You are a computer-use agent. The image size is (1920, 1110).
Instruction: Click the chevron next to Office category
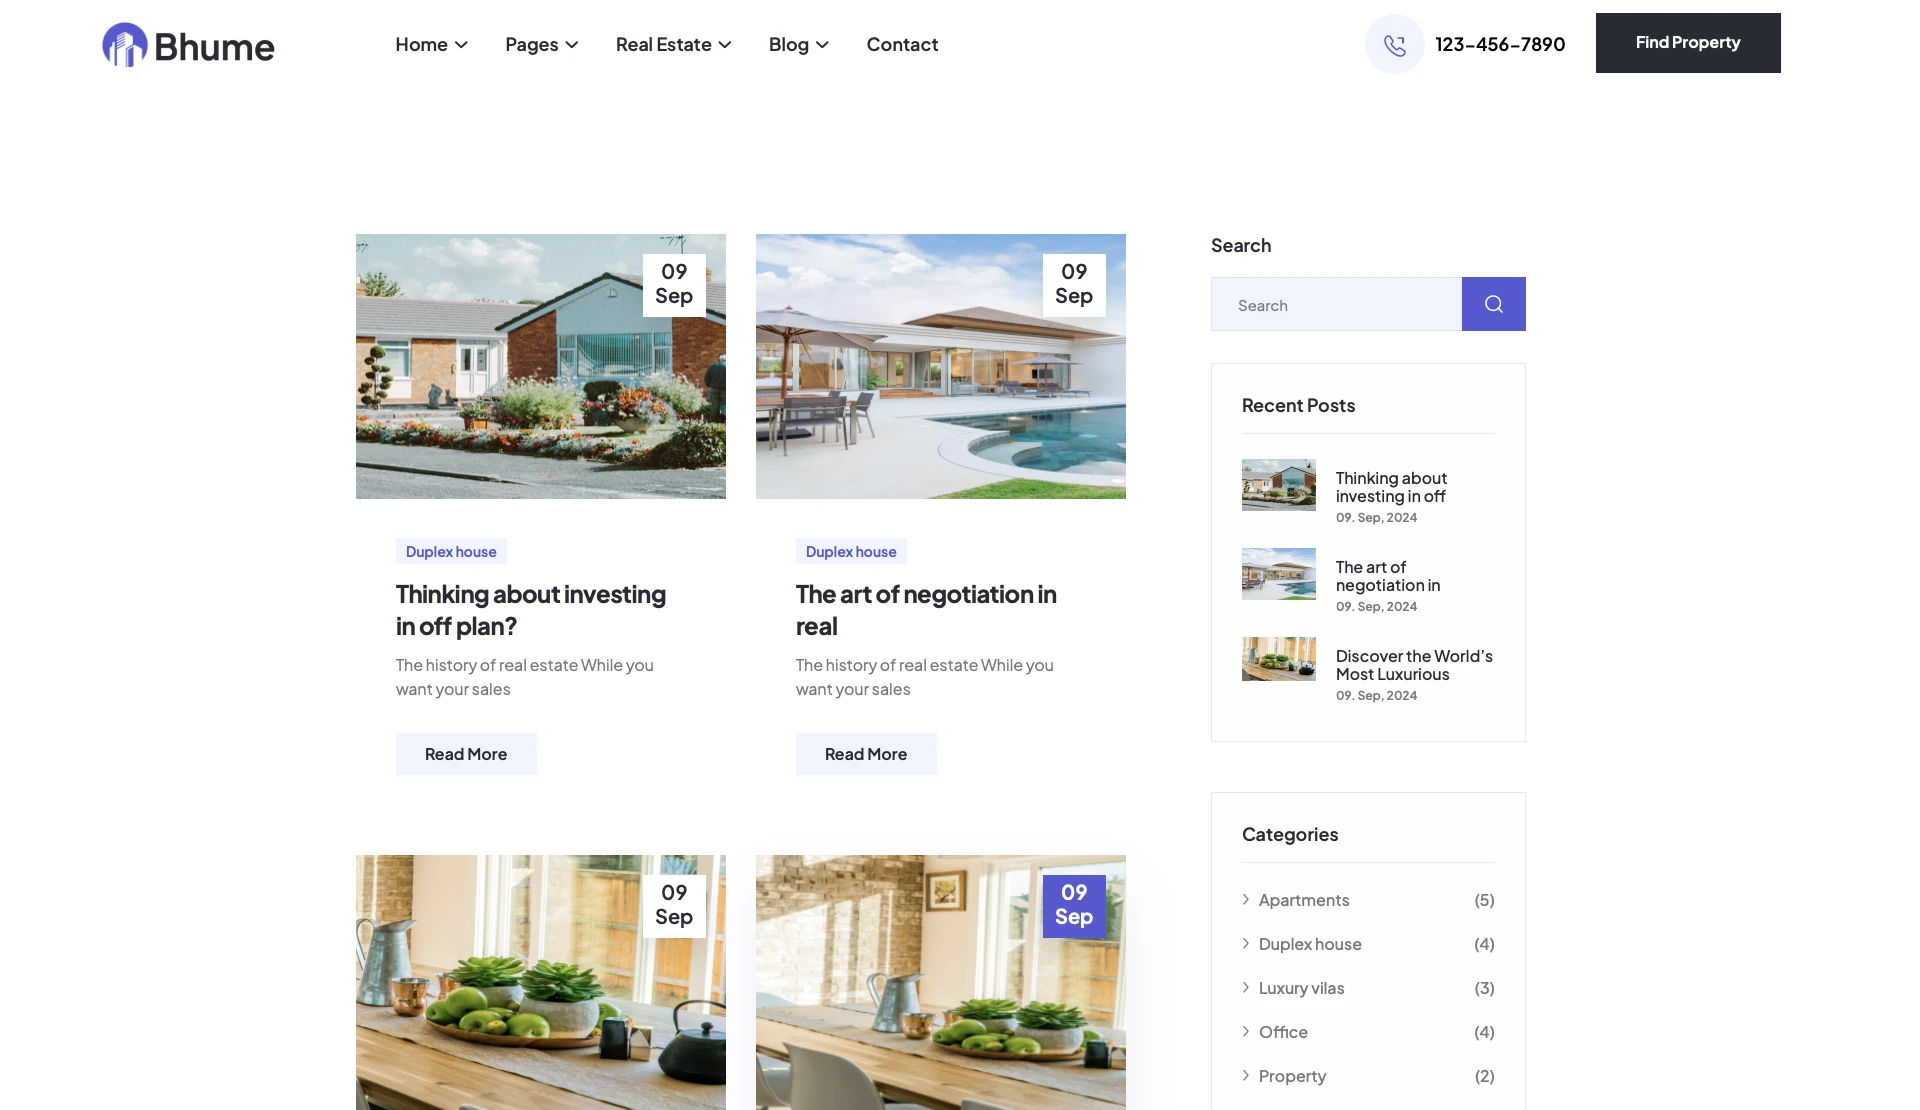[x=1246, y=1031]
